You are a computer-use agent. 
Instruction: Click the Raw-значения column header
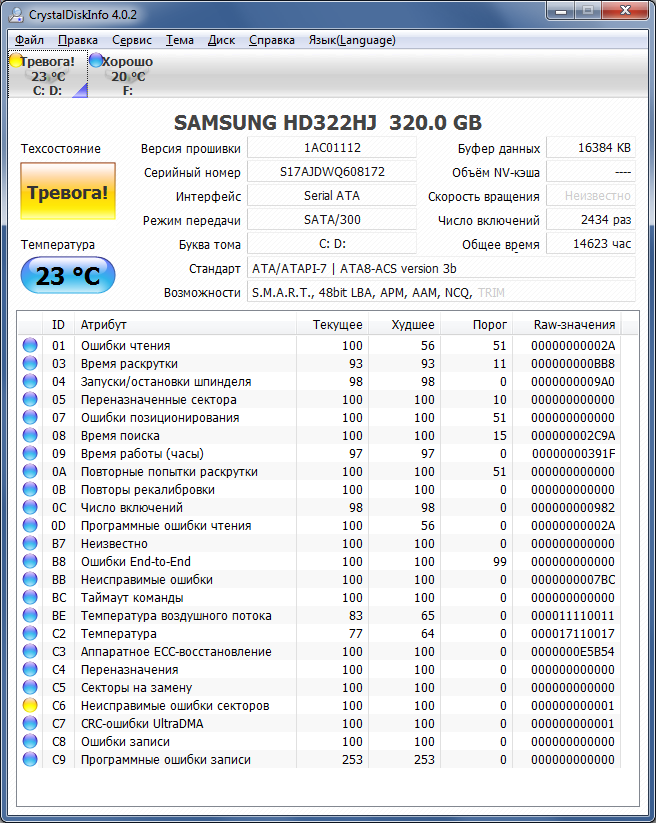click(567, 325)
